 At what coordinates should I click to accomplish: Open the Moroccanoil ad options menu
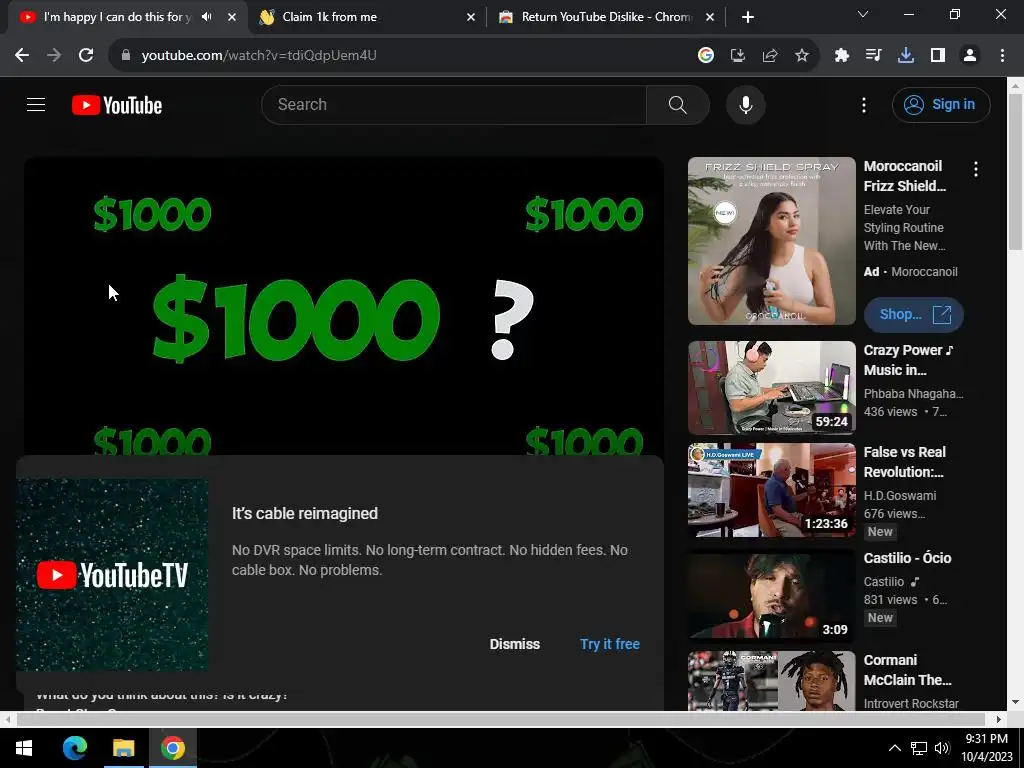pyautogui.click(x=976, y=169)
